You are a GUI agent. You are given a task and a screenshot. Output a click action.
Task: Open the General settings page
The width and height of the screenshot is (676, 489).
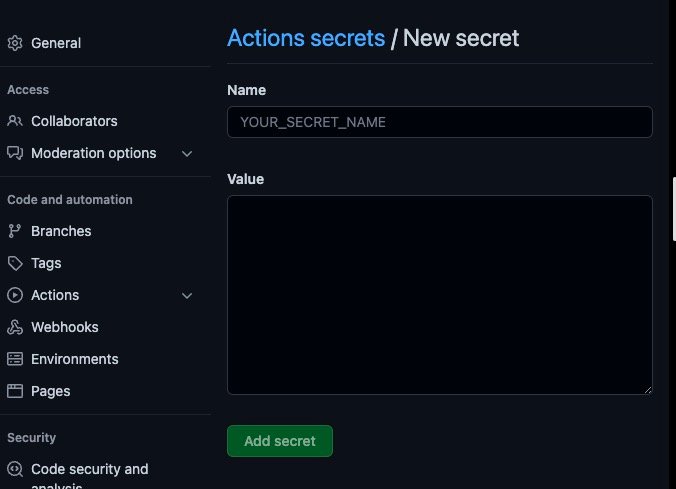click(x=56, y=43)
